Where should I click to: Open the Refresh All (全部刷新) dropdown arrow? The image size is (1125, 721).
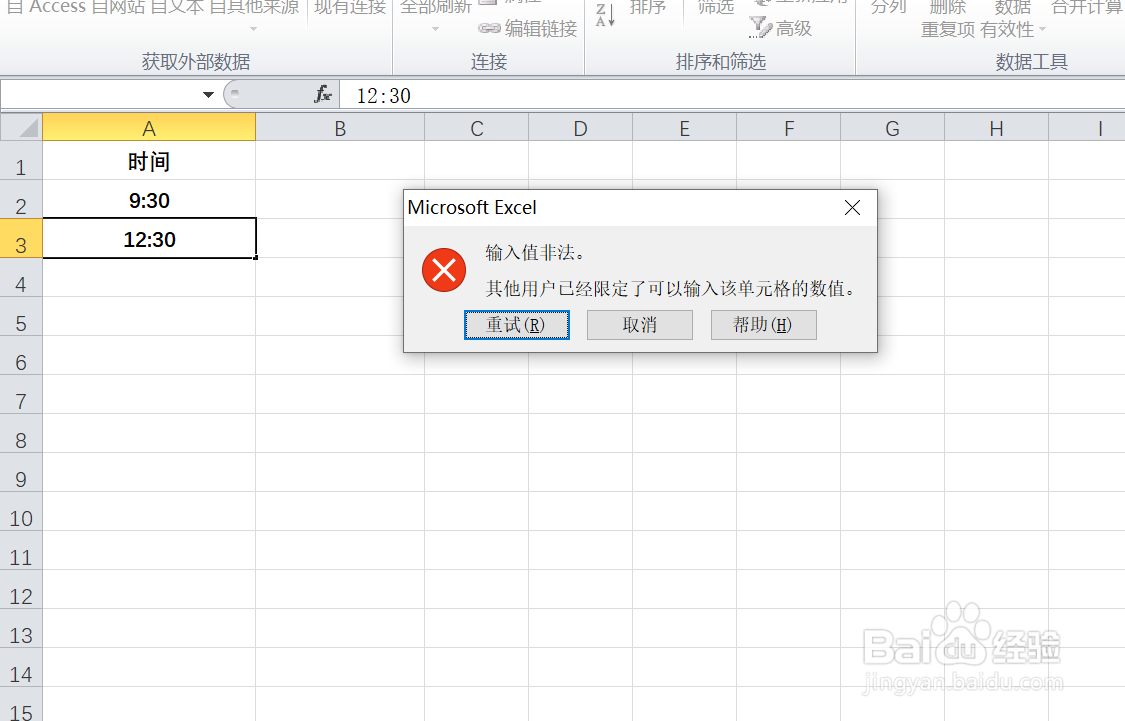coord(435,29)
